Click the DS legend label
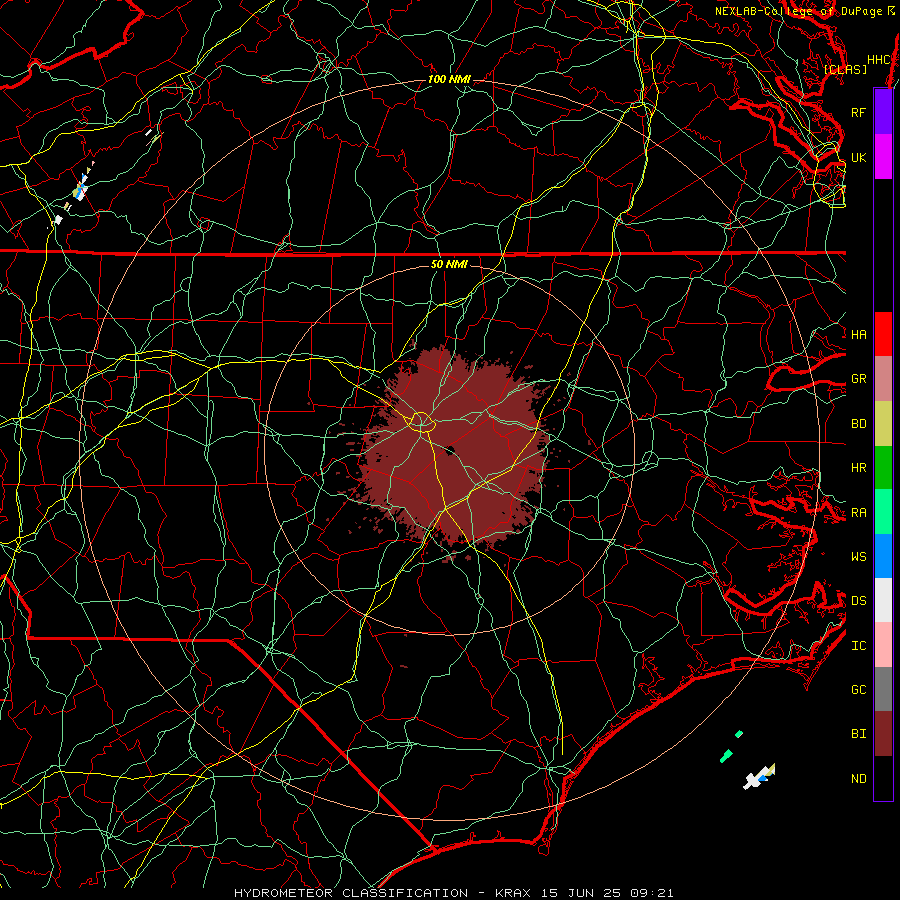 (858, 600)
